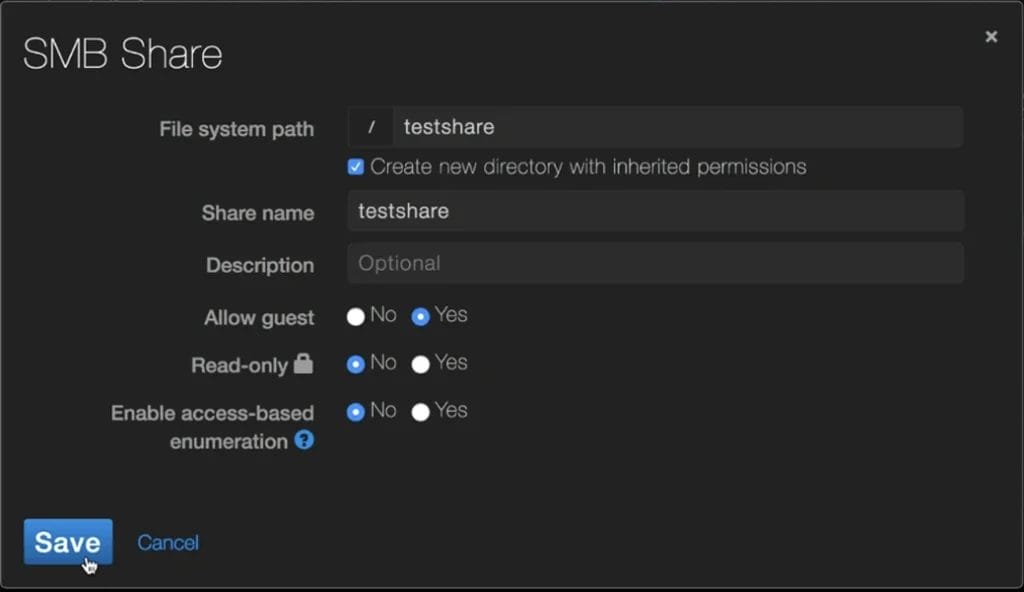The image size is (1024, 592).
Task: Toggle Create new directory with inherited permissions
Action: (356, 167)
